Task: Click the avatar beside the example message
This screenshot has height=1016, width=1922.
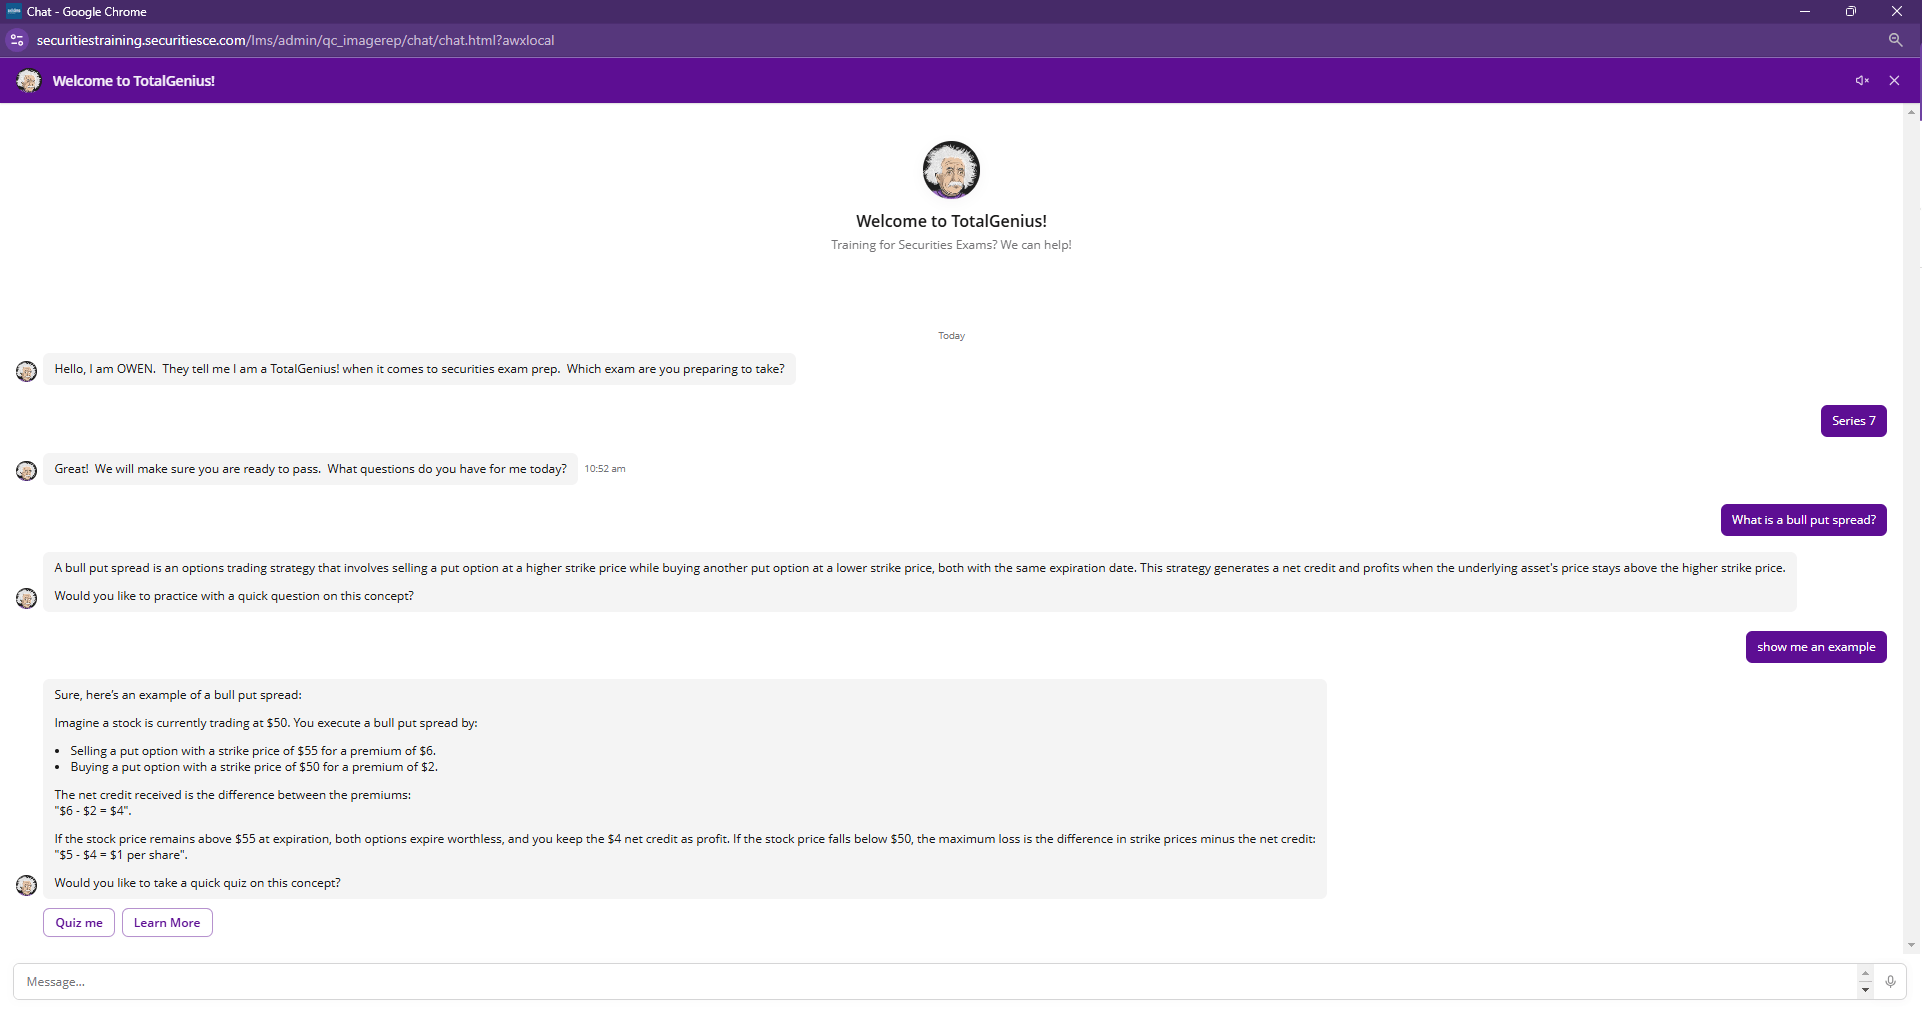Action: [x=27, y=885]
